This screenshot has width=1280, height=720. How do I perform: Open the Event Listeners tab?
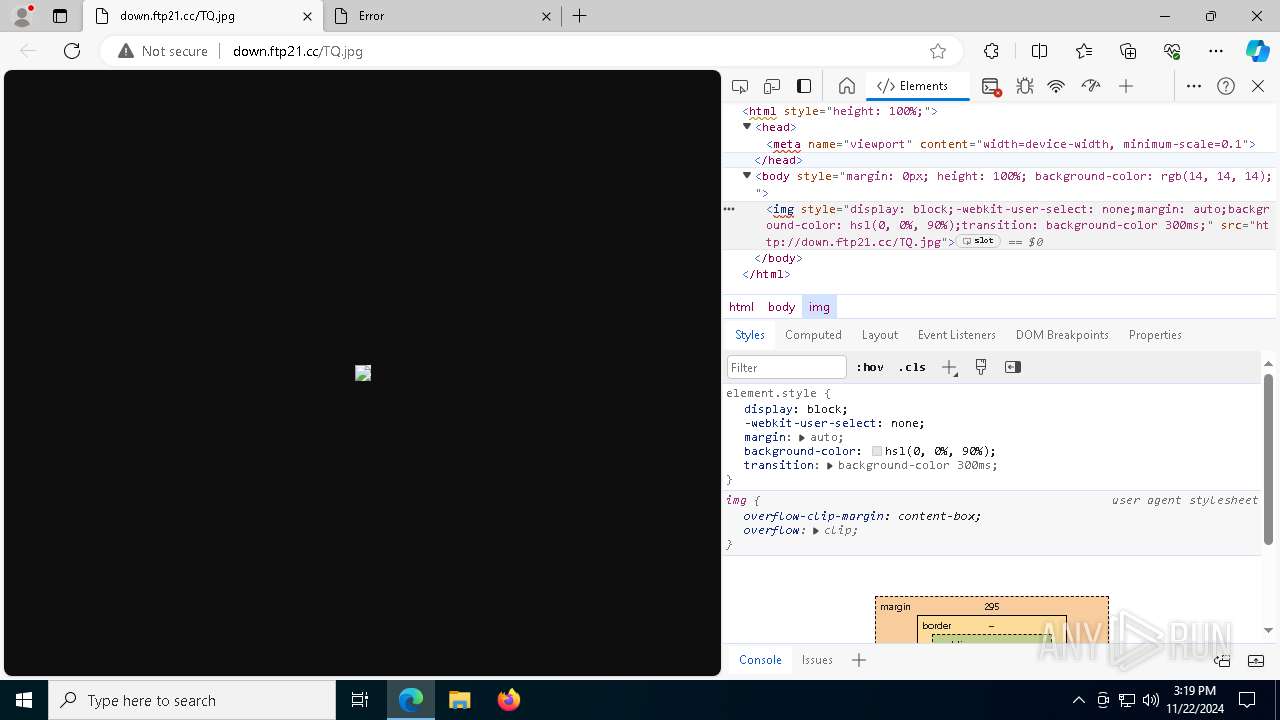click(x=957, y=335)
